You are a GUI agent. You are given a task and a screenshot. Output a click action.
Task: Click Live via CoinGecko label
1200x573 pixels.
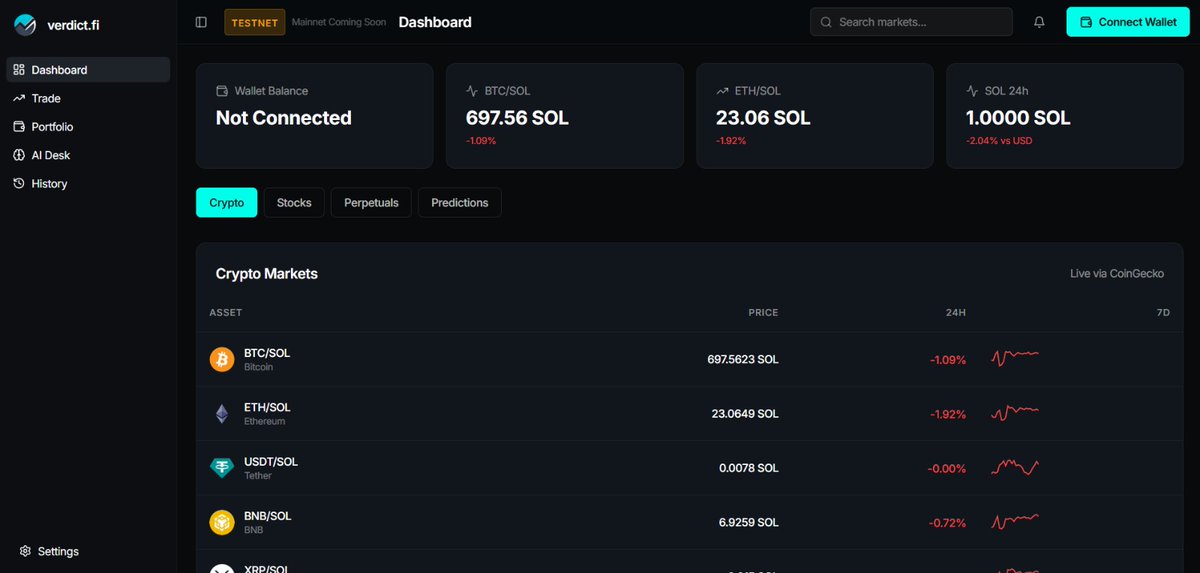pyautogui.click(x=1117, y=274)
